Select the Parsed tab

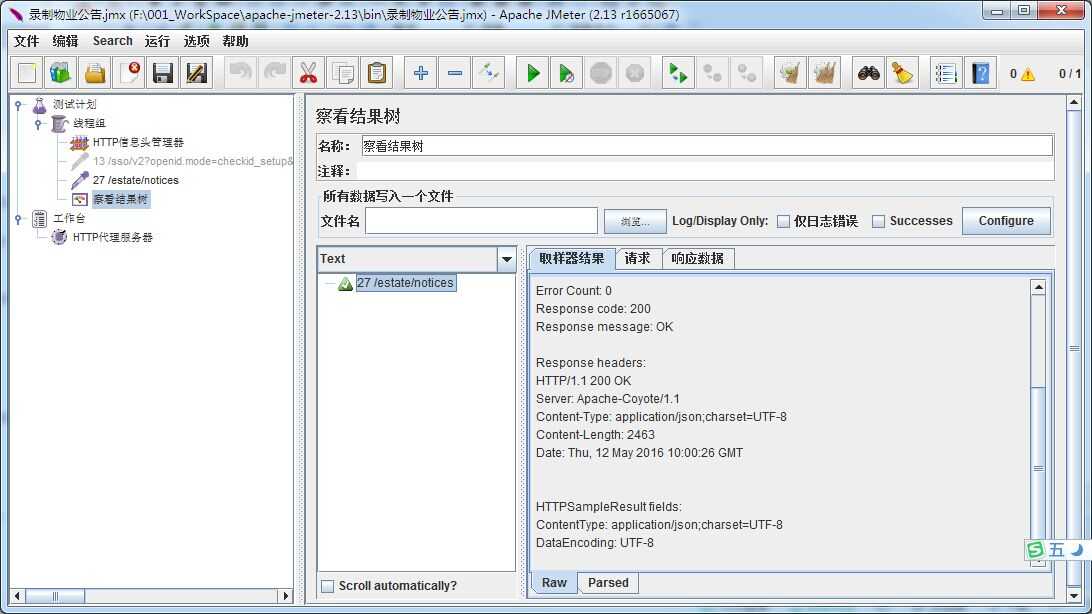coord(608,583)
